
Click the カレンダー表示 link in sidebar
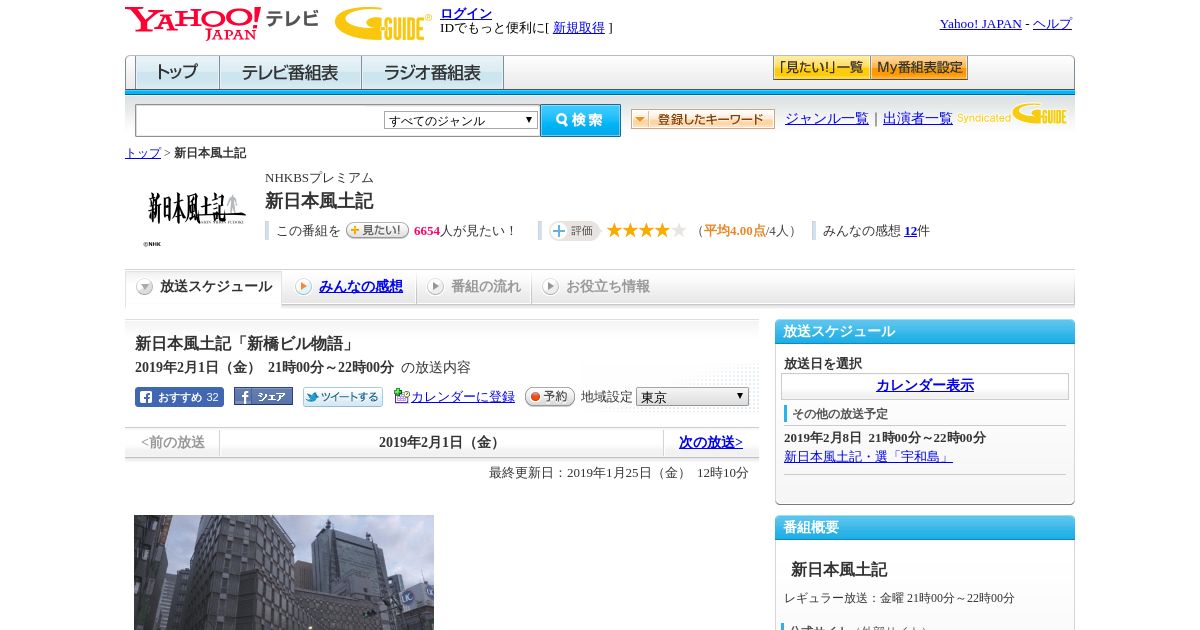pos(925,385)
